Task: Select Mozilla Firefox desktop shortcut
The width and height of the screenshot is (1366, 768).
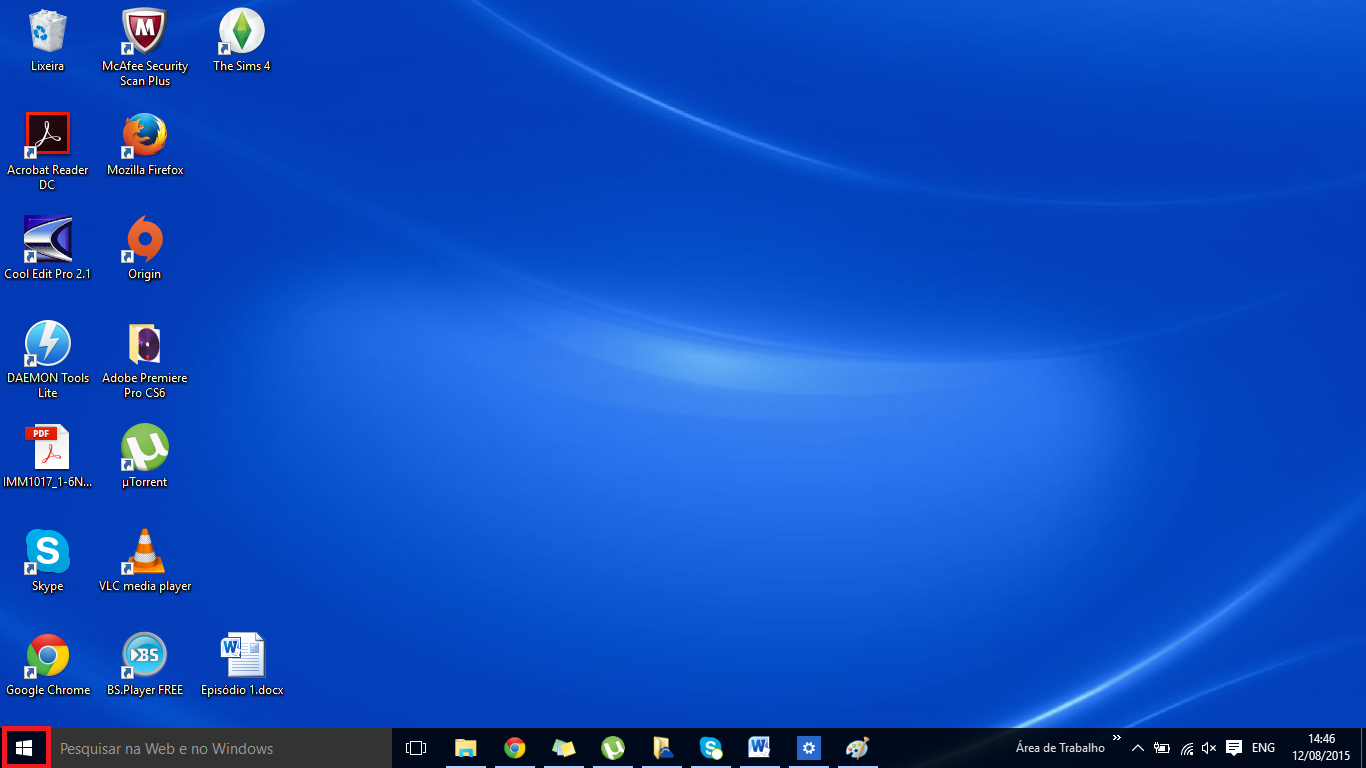Action: click(x=145, y=145)
